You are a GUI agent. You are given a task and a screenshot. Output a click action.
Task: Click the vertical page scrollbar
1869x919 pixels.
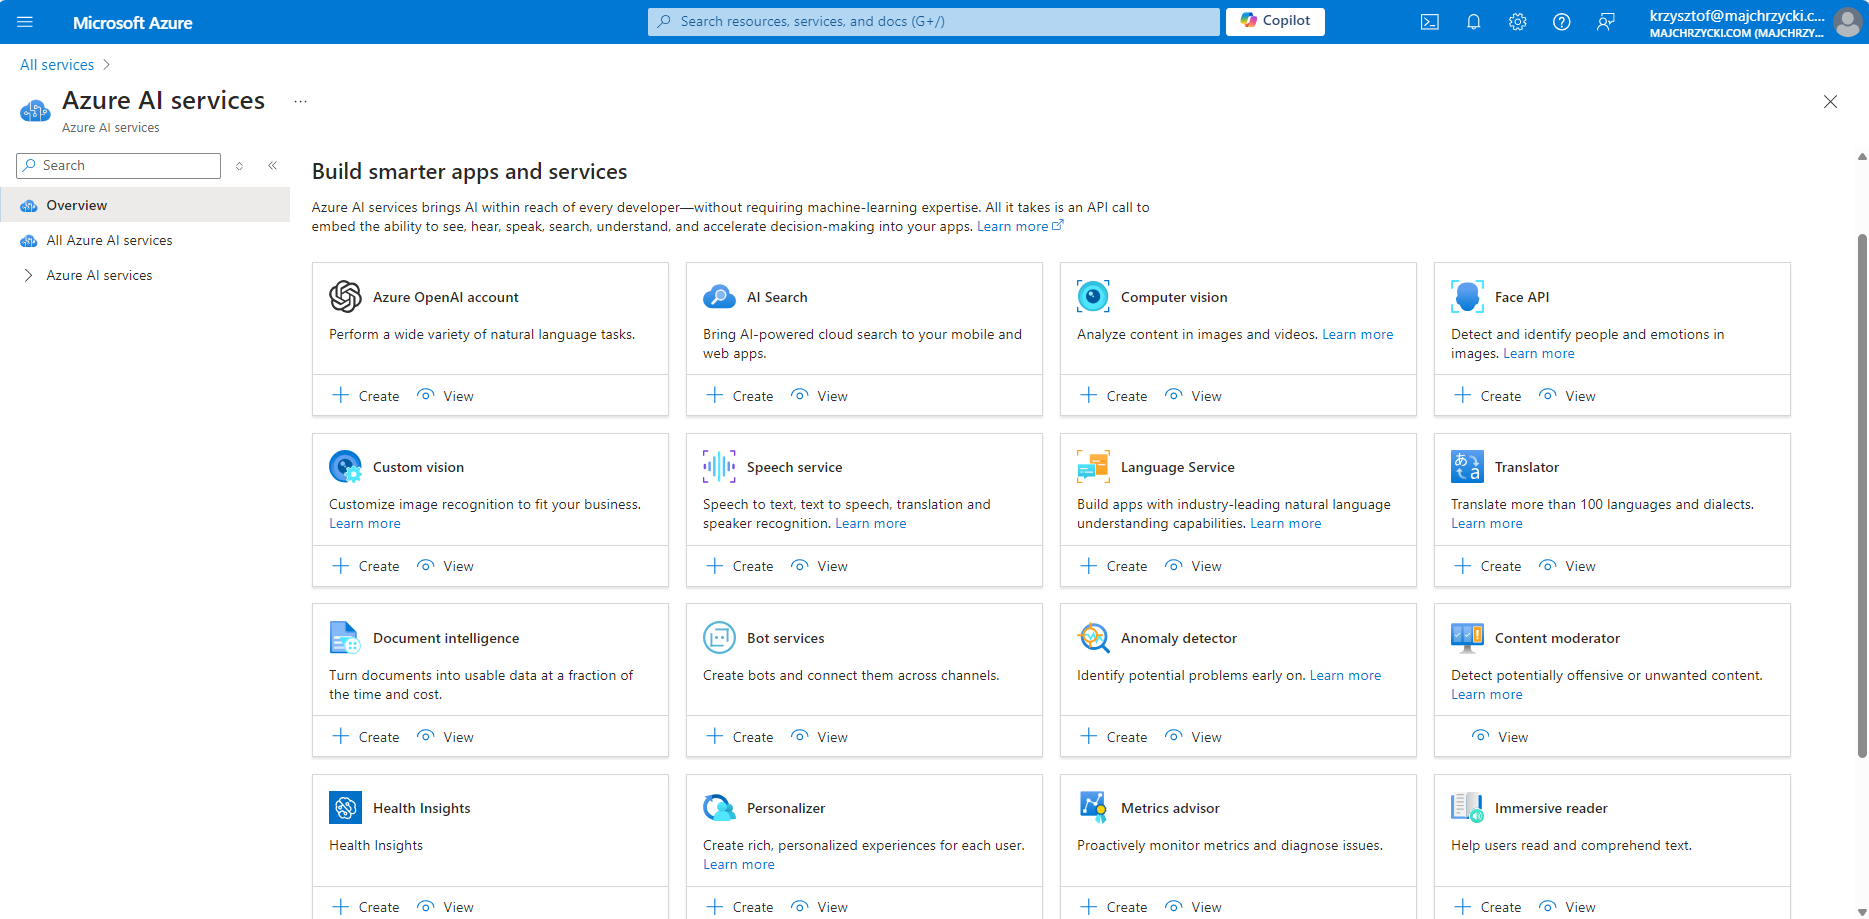[1862, 495]
